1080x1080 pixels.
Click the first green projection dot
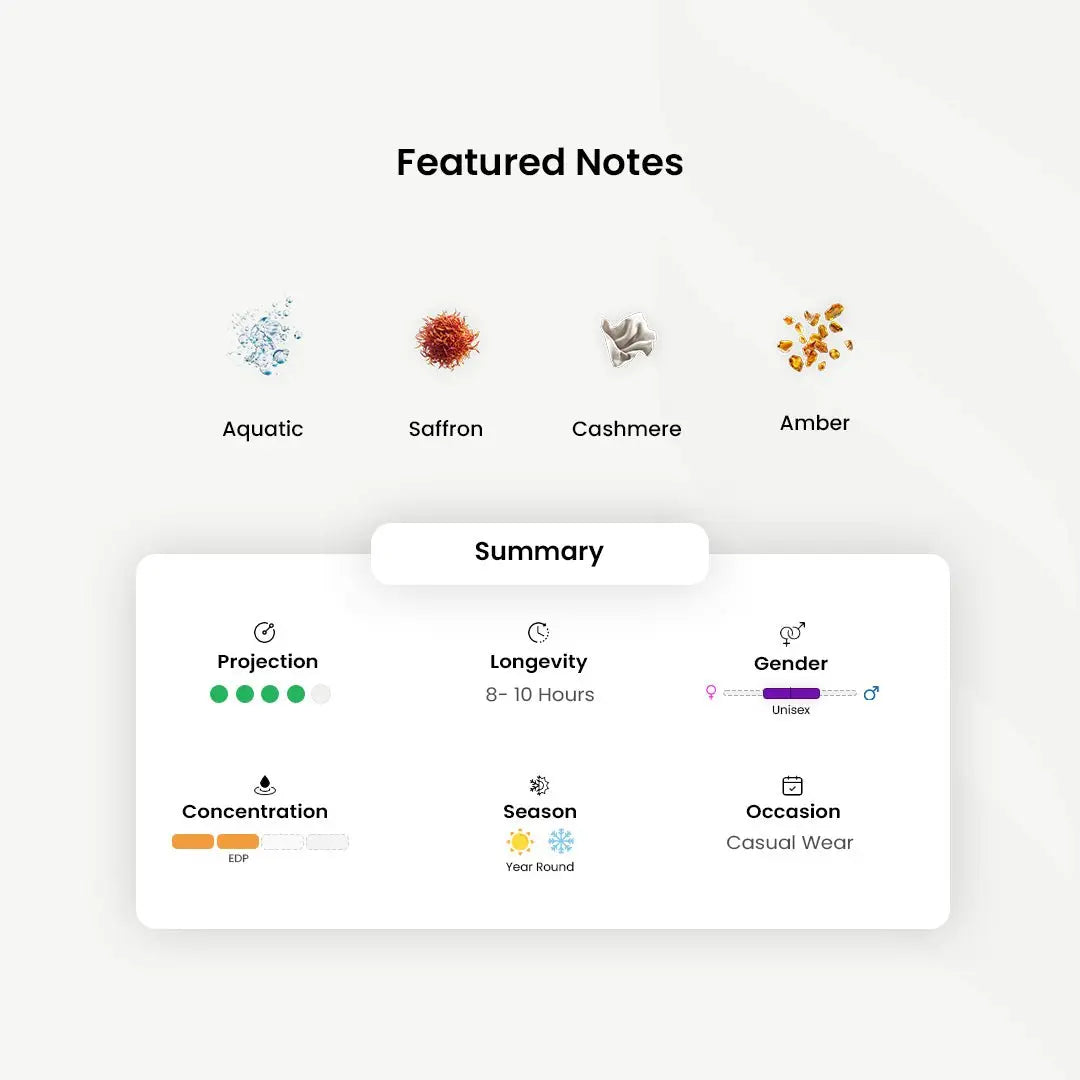pyautogui.click(x=219, y=694)
